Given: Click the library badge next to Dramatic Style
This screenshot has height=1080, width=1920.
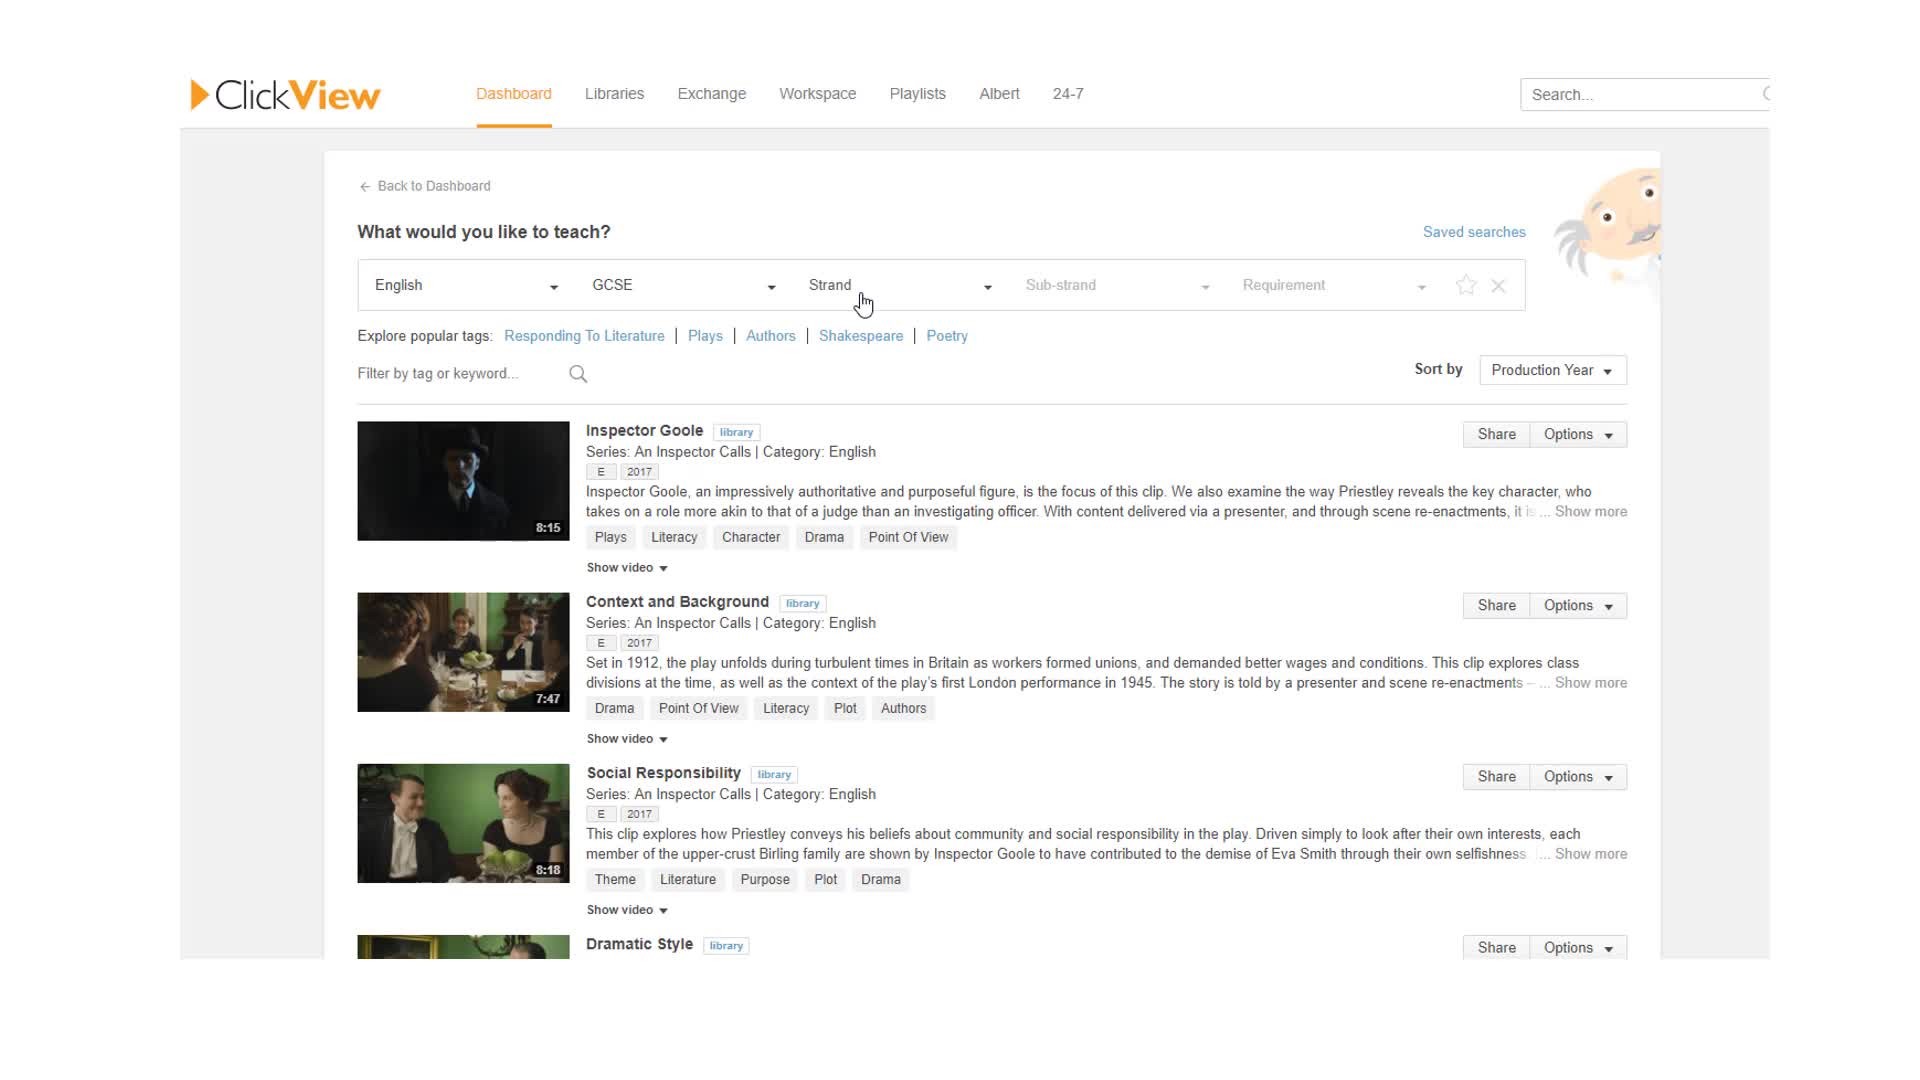Looking at the screenshot, I should (726, 946).
